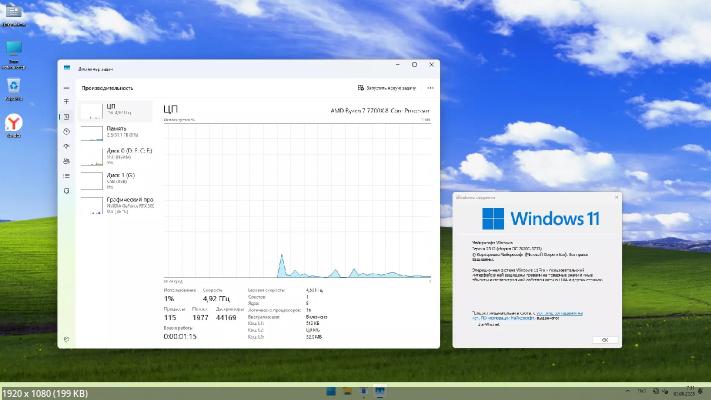Open the Processes page in Task Manager sidebar

click(67, 103)
